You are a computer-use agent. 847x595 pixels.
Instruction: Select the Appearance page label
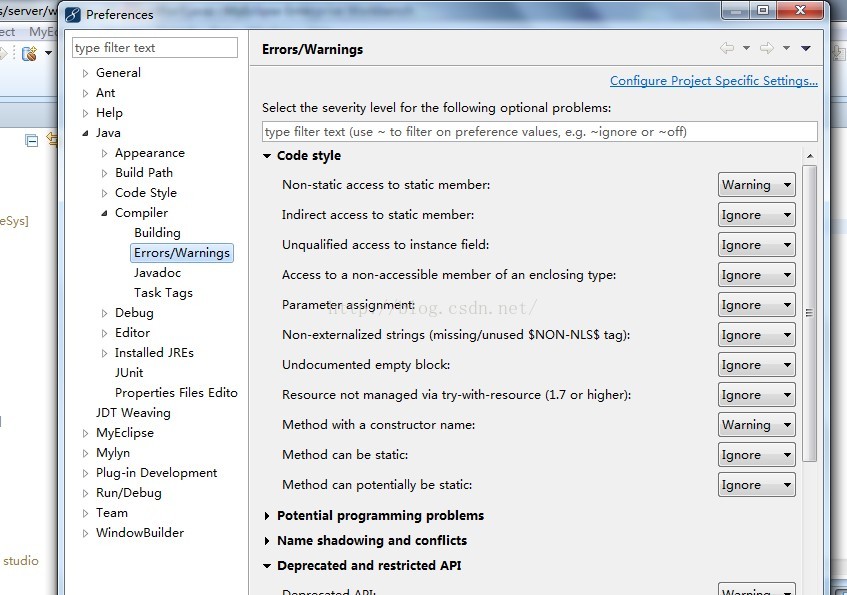pyautogui.click(x=150, y=153)
